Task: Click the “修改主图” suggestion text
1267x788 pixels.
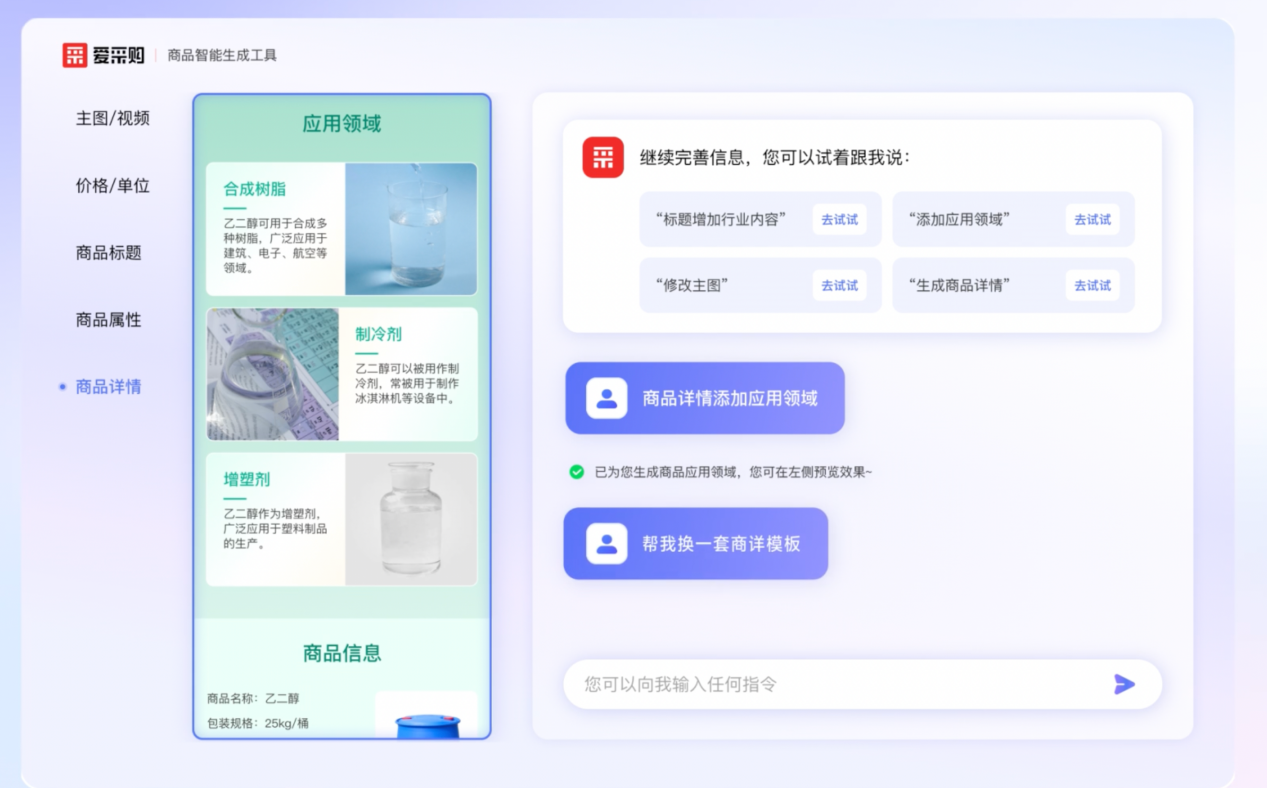Action: click(x=692, y=286)
